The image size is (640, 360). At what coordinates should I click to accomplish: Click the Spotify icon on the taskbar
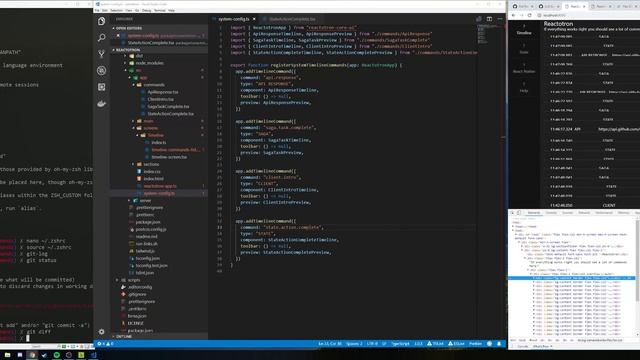[x=57, y=355]
